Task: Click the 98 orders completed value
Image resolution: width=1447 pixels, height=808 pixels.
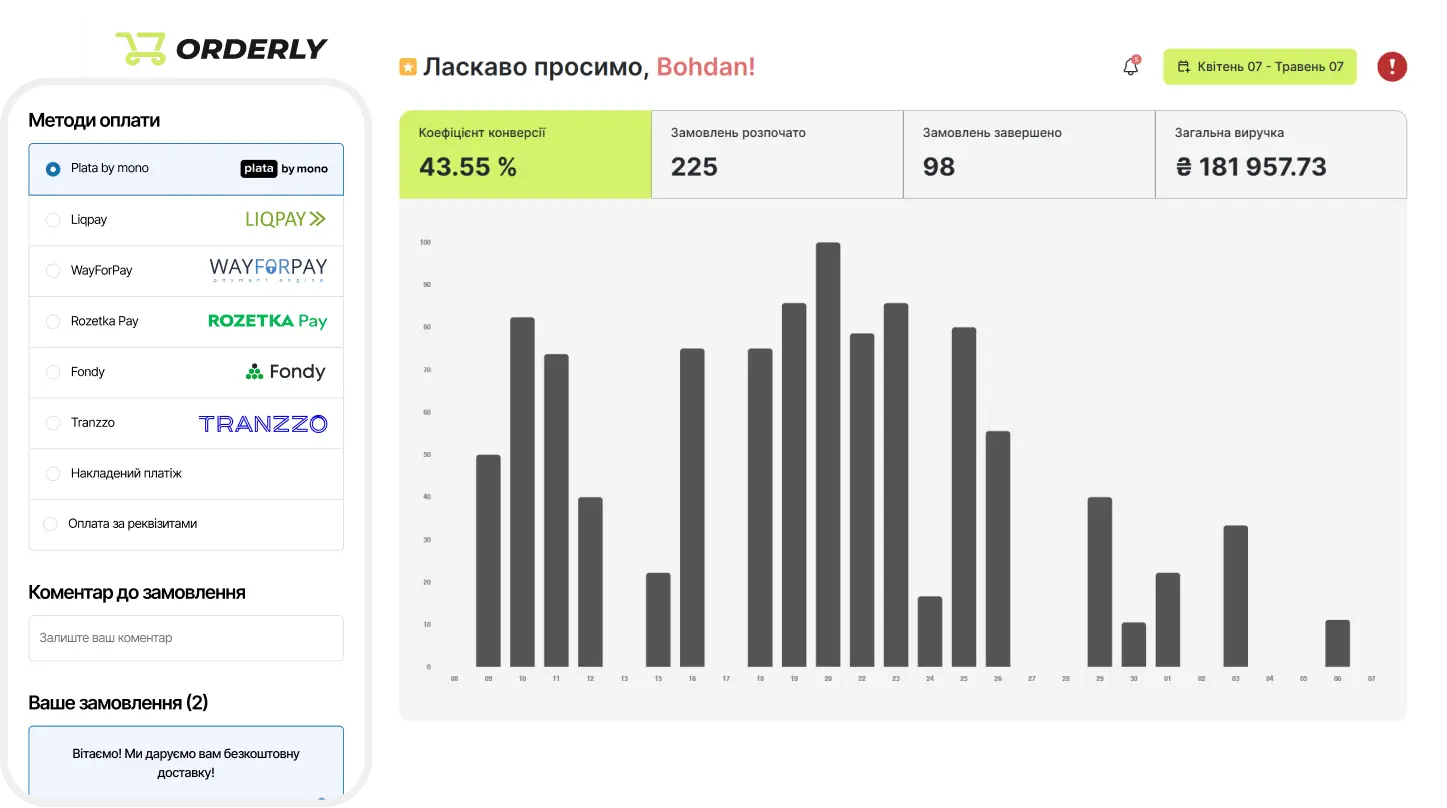Action: click(x=939, y=167)
